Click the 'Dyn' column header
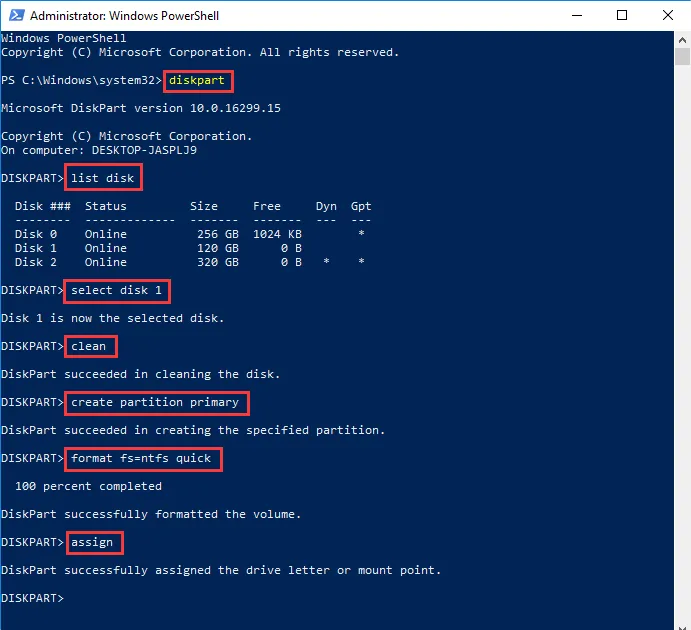The image size is (691, 630). click(x=326, y=206)
